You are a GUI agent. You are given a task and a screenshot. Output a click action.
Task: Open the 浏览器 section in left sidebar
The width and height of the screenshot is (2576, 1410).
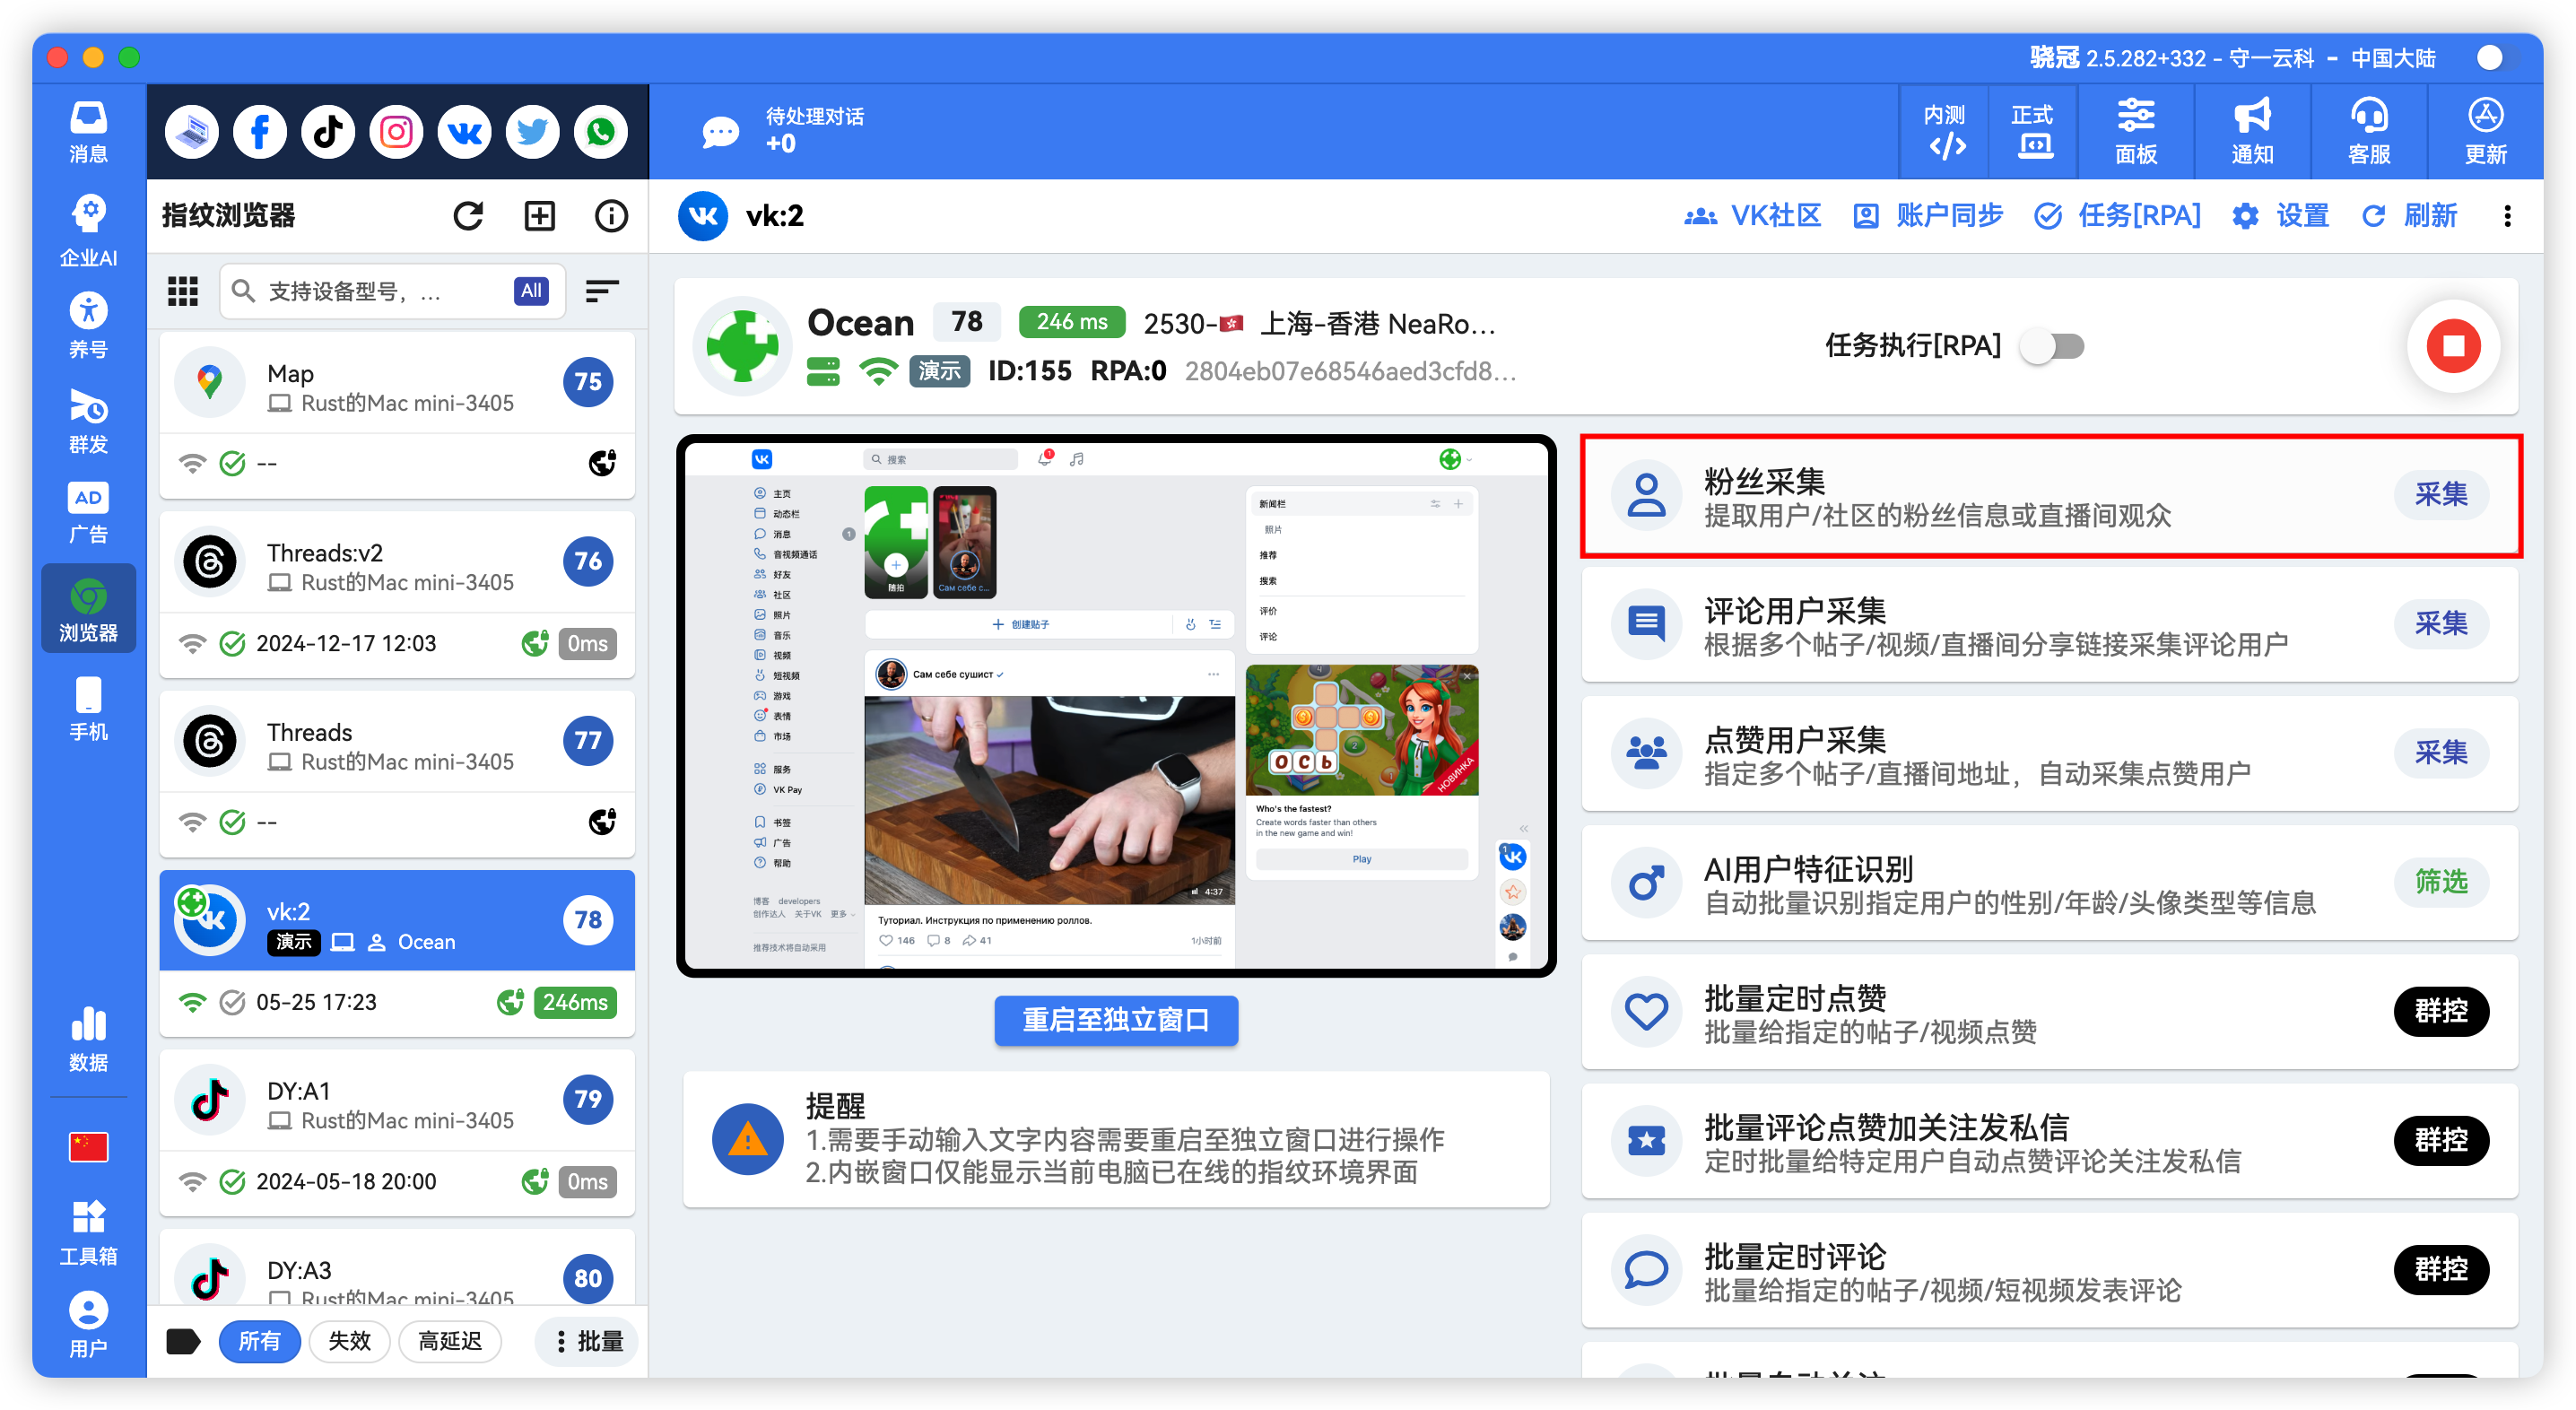pos(88,608)
